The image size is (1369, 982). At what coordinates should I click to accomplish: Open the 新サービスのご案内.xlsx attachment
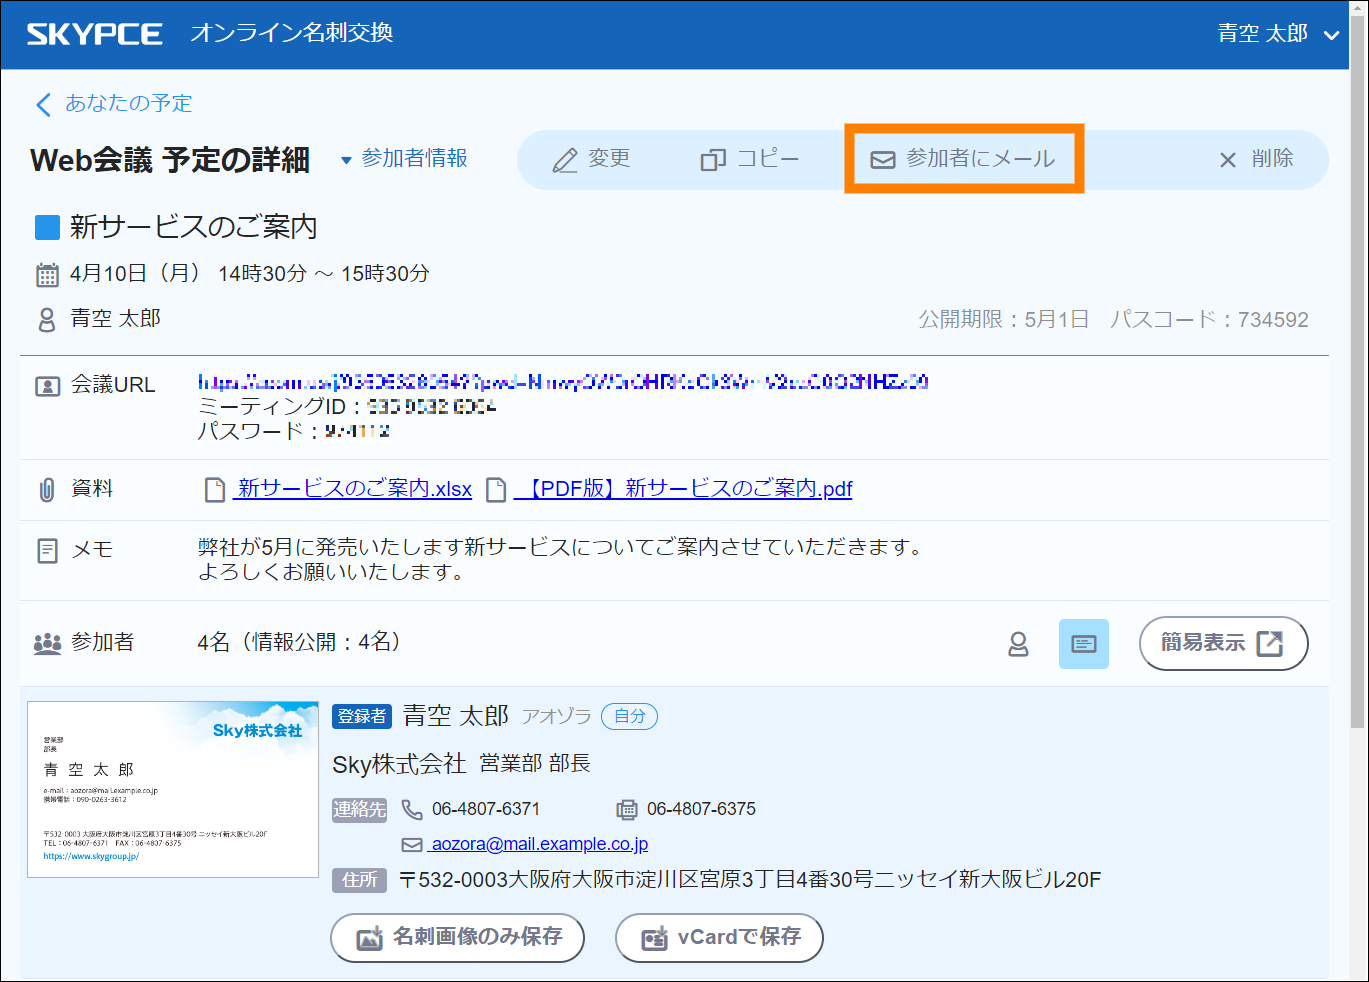pos(353,489)
